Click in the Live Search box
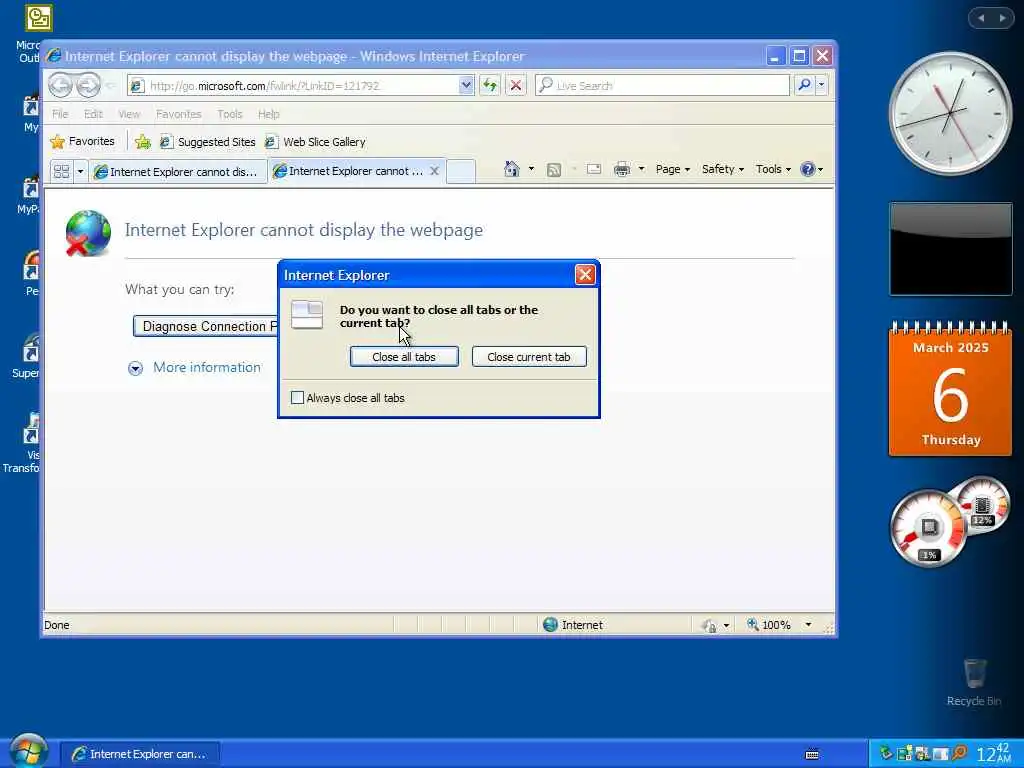 pos(662,86)
